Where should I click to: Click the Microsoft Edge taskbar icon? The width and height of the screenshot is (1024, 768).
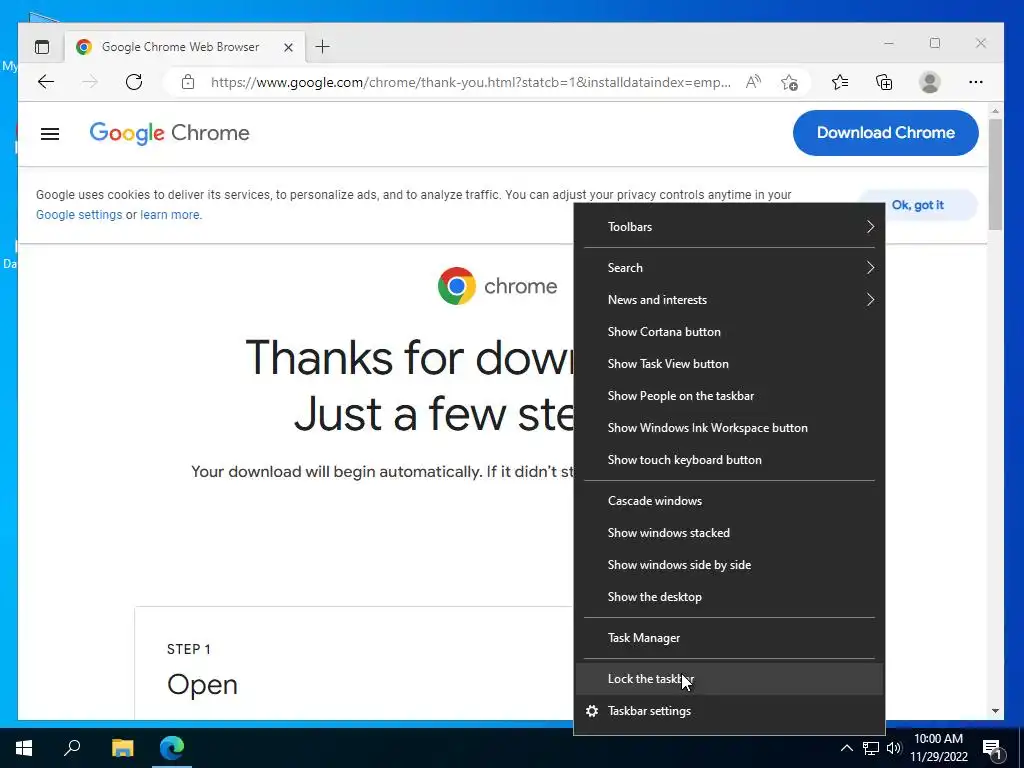click(172, 748)
